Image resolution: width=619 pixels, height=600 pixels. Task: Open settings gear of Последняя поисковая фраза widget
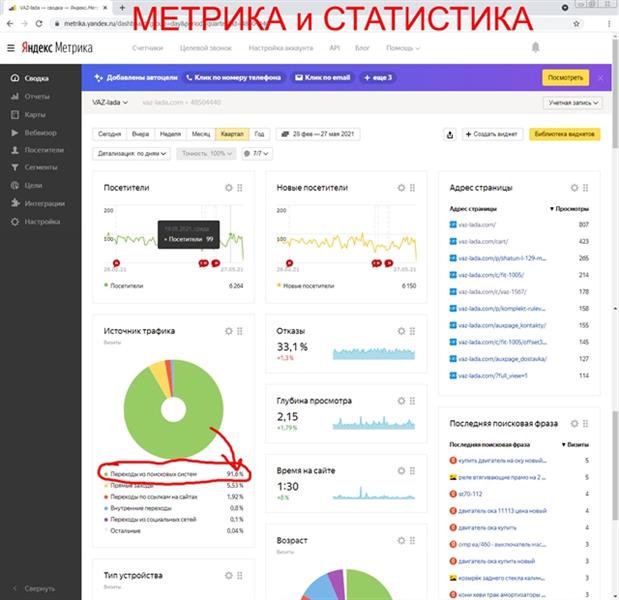coord(574,424)
